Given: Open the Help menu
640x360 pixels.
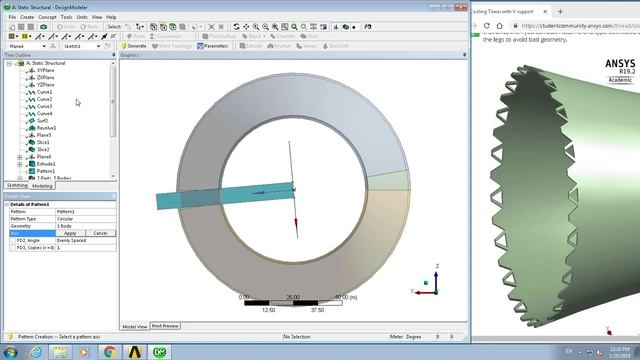Looking at the screenshot, I should tap(111, 17).
